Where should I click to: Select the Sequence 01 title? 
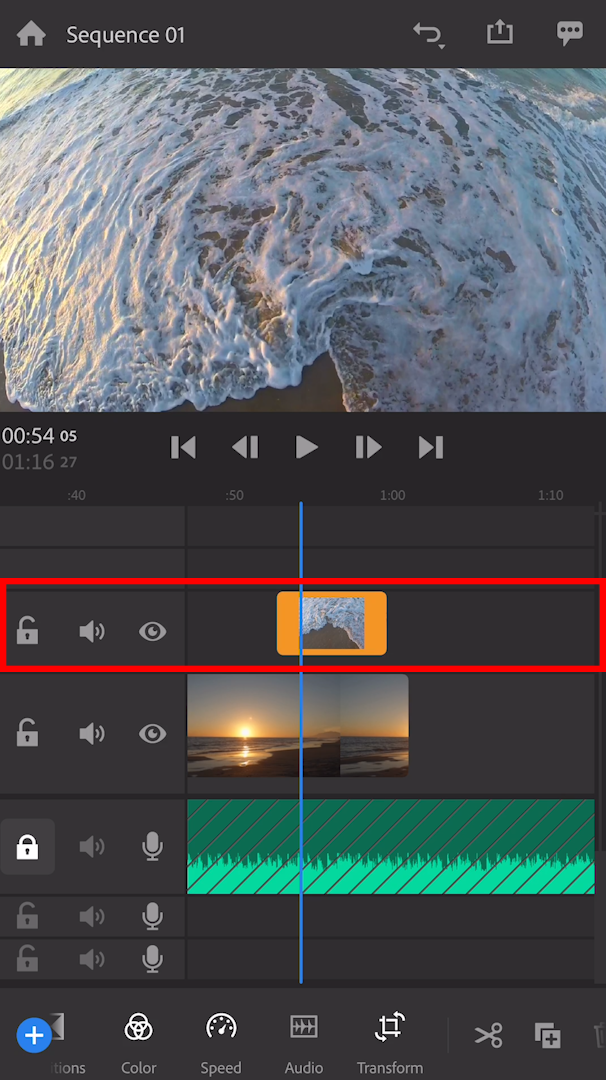click(125, 35)
